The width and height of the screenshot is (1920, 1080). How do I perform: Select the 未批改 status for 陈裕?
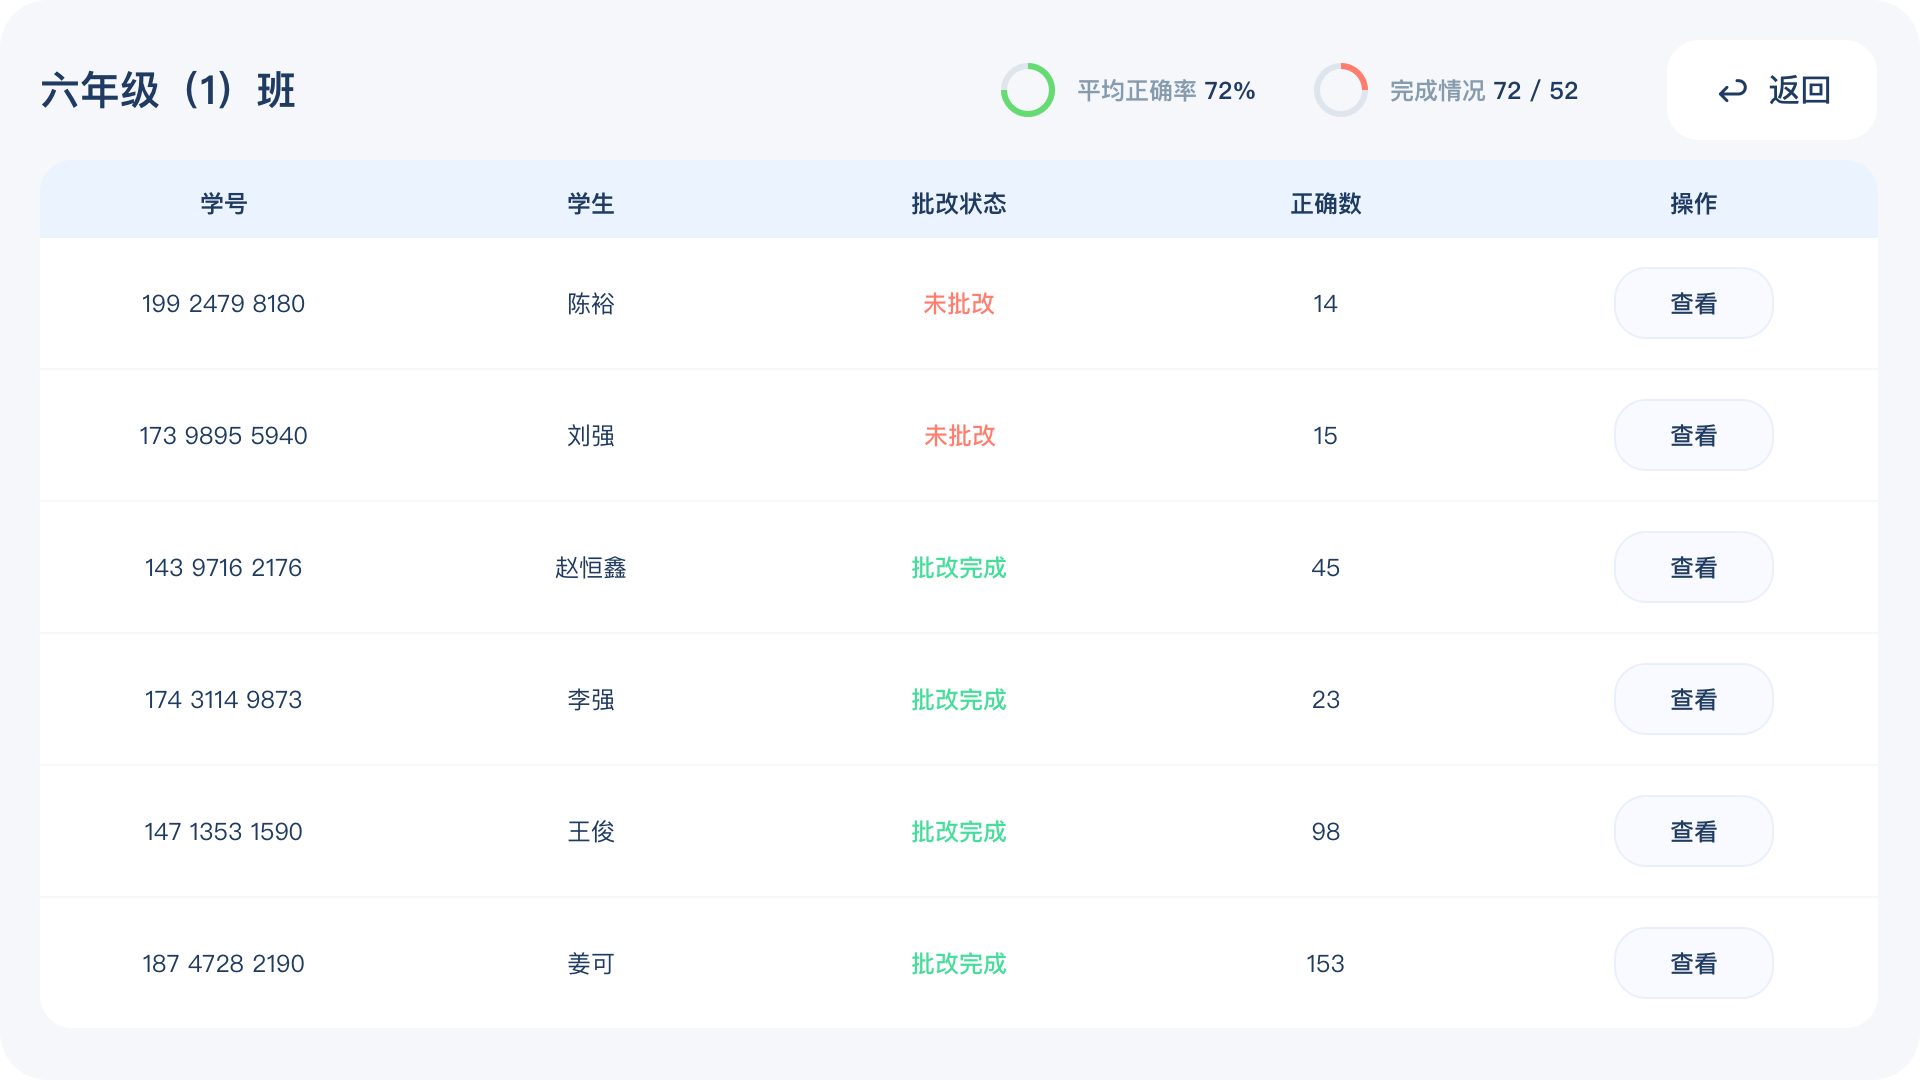958,304
